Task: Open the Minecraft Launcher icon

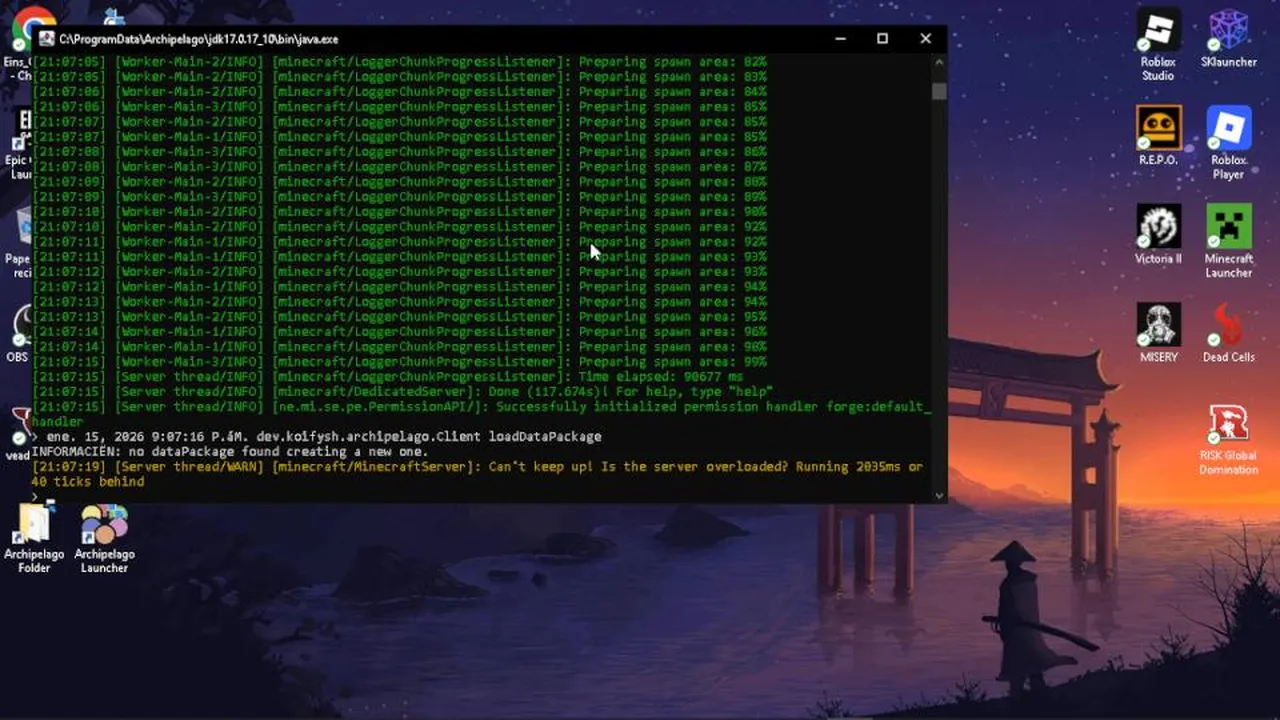Action: (1229, 241)
